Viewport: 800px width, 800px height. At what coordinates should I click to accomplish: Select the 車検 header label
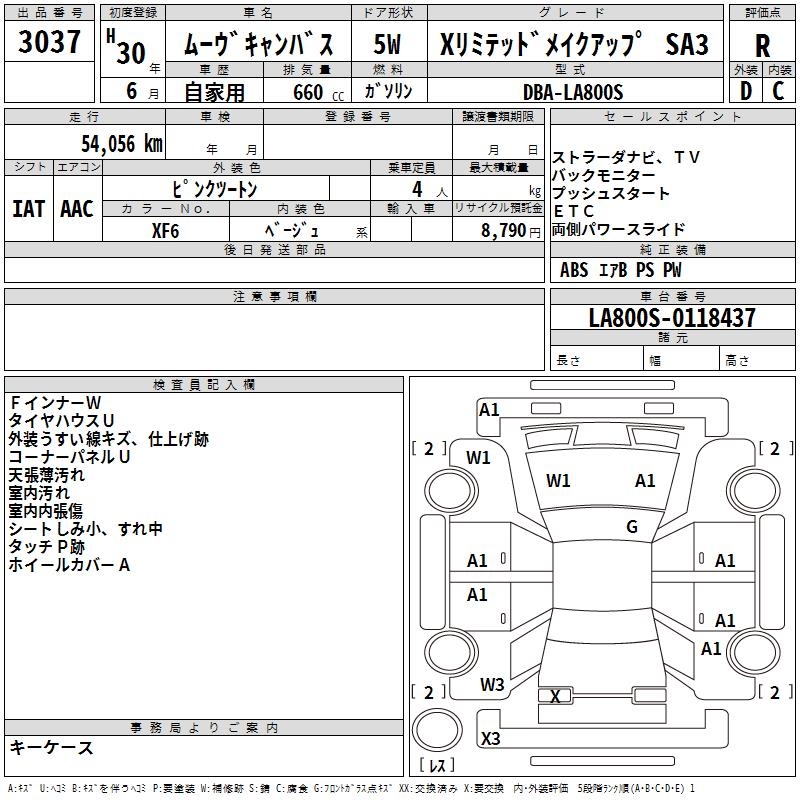click(215, 117)
